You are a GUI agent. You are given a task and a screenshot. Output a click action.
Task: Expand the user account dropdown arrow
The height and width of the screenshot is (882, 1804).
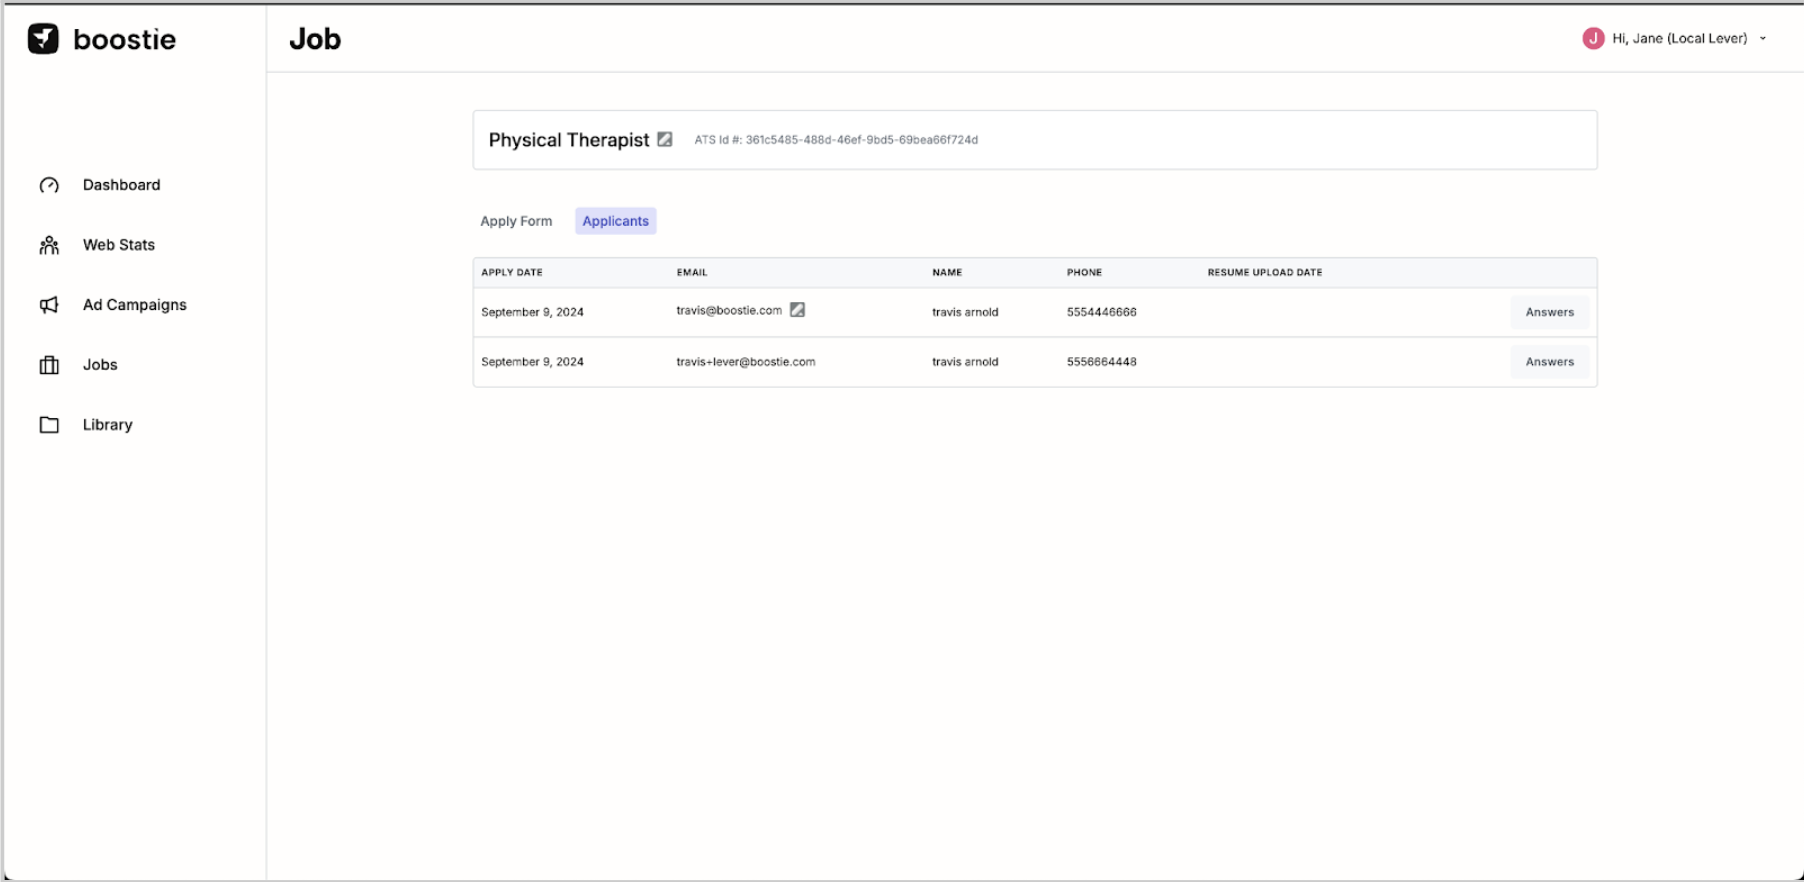[1763, 39]
